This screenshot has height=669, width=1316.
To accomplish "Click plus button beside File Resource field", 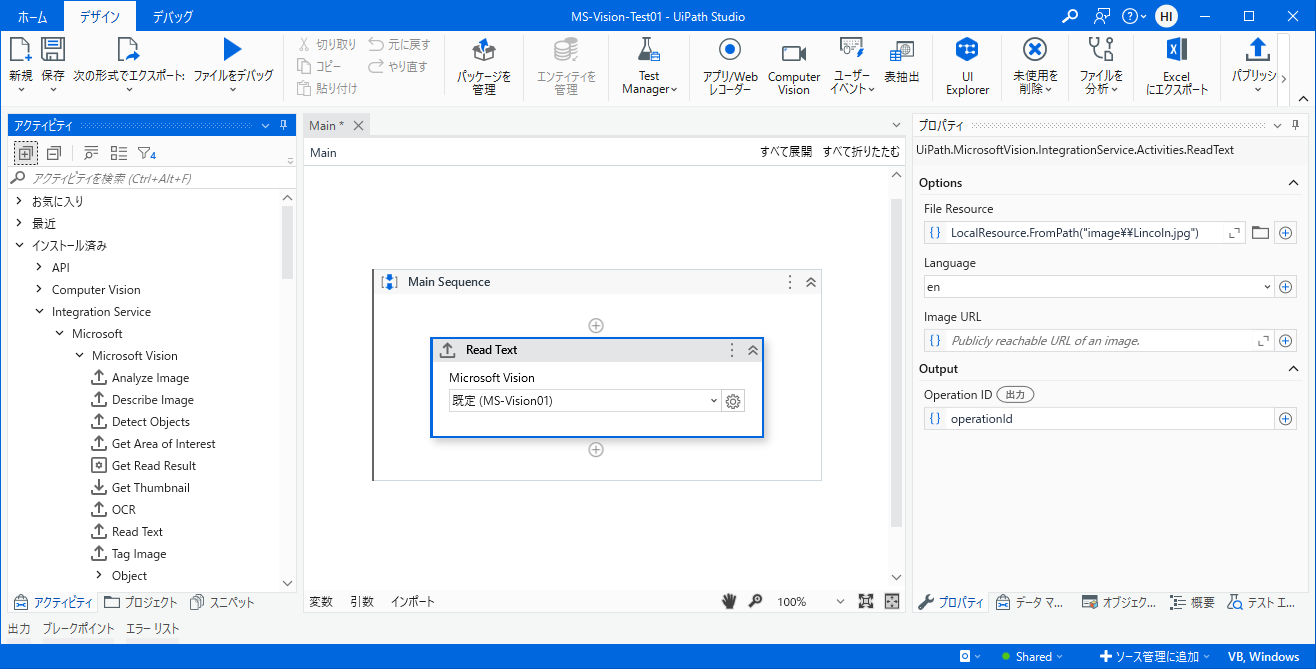I will click(1286, 233).
